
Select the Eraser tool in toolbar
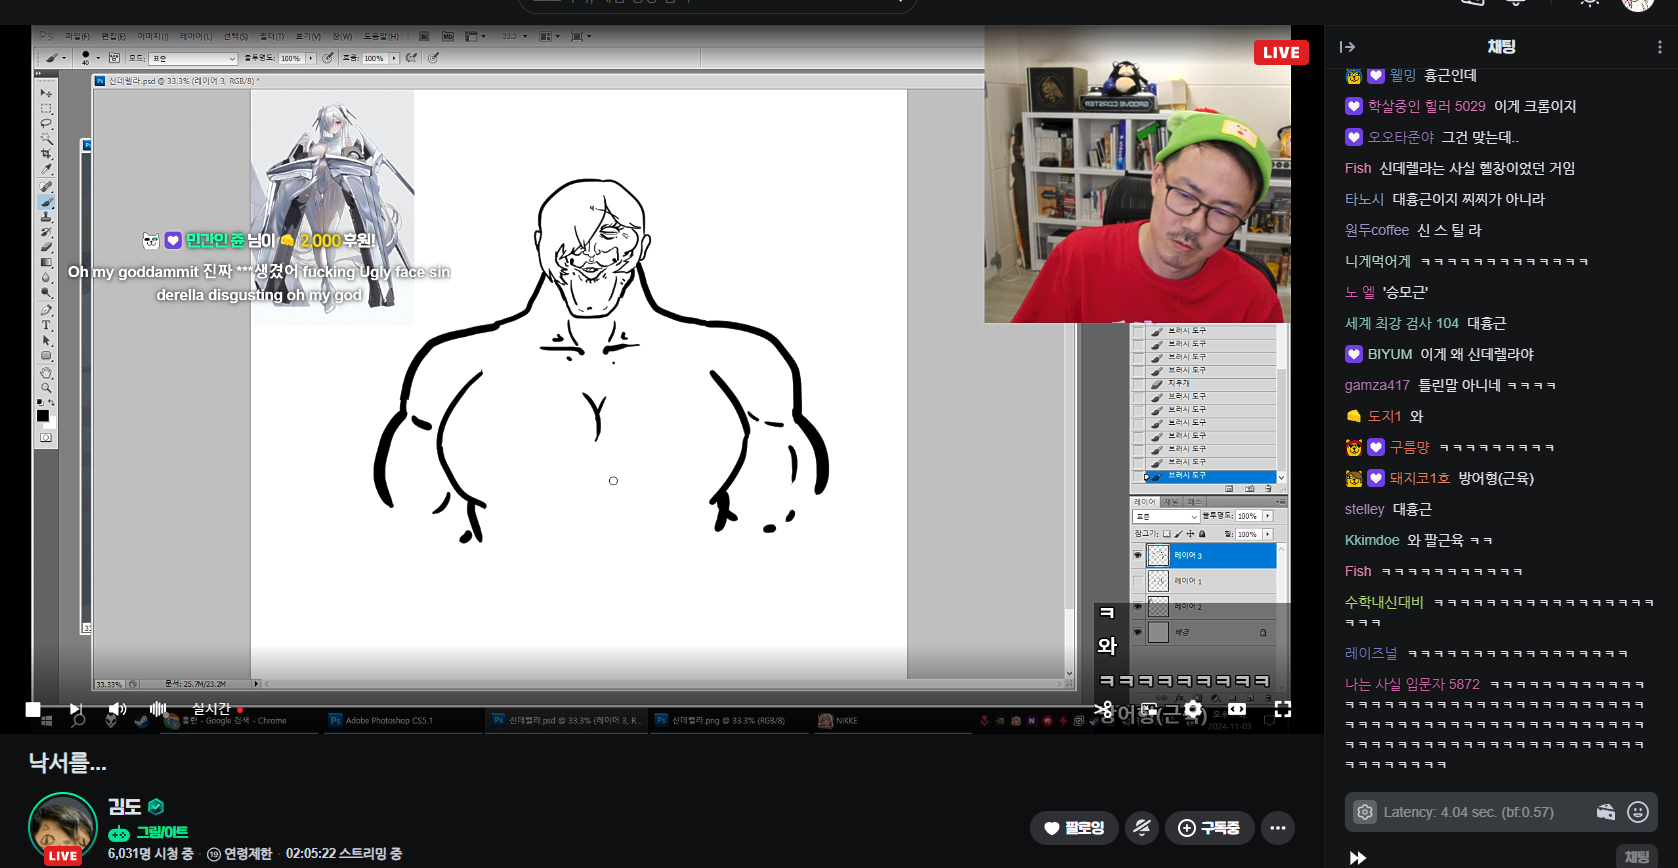pyautogui.click(x=46, y=246)
